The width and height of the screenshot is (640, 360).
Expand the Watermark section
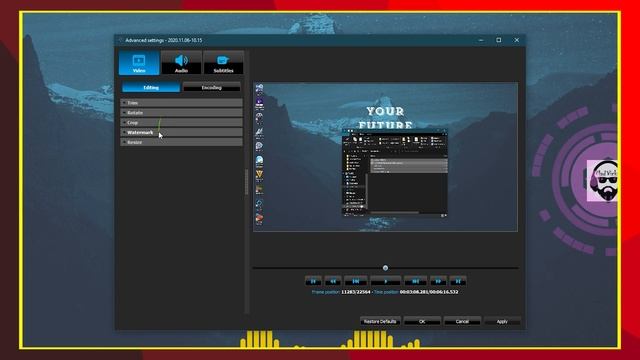181,132
